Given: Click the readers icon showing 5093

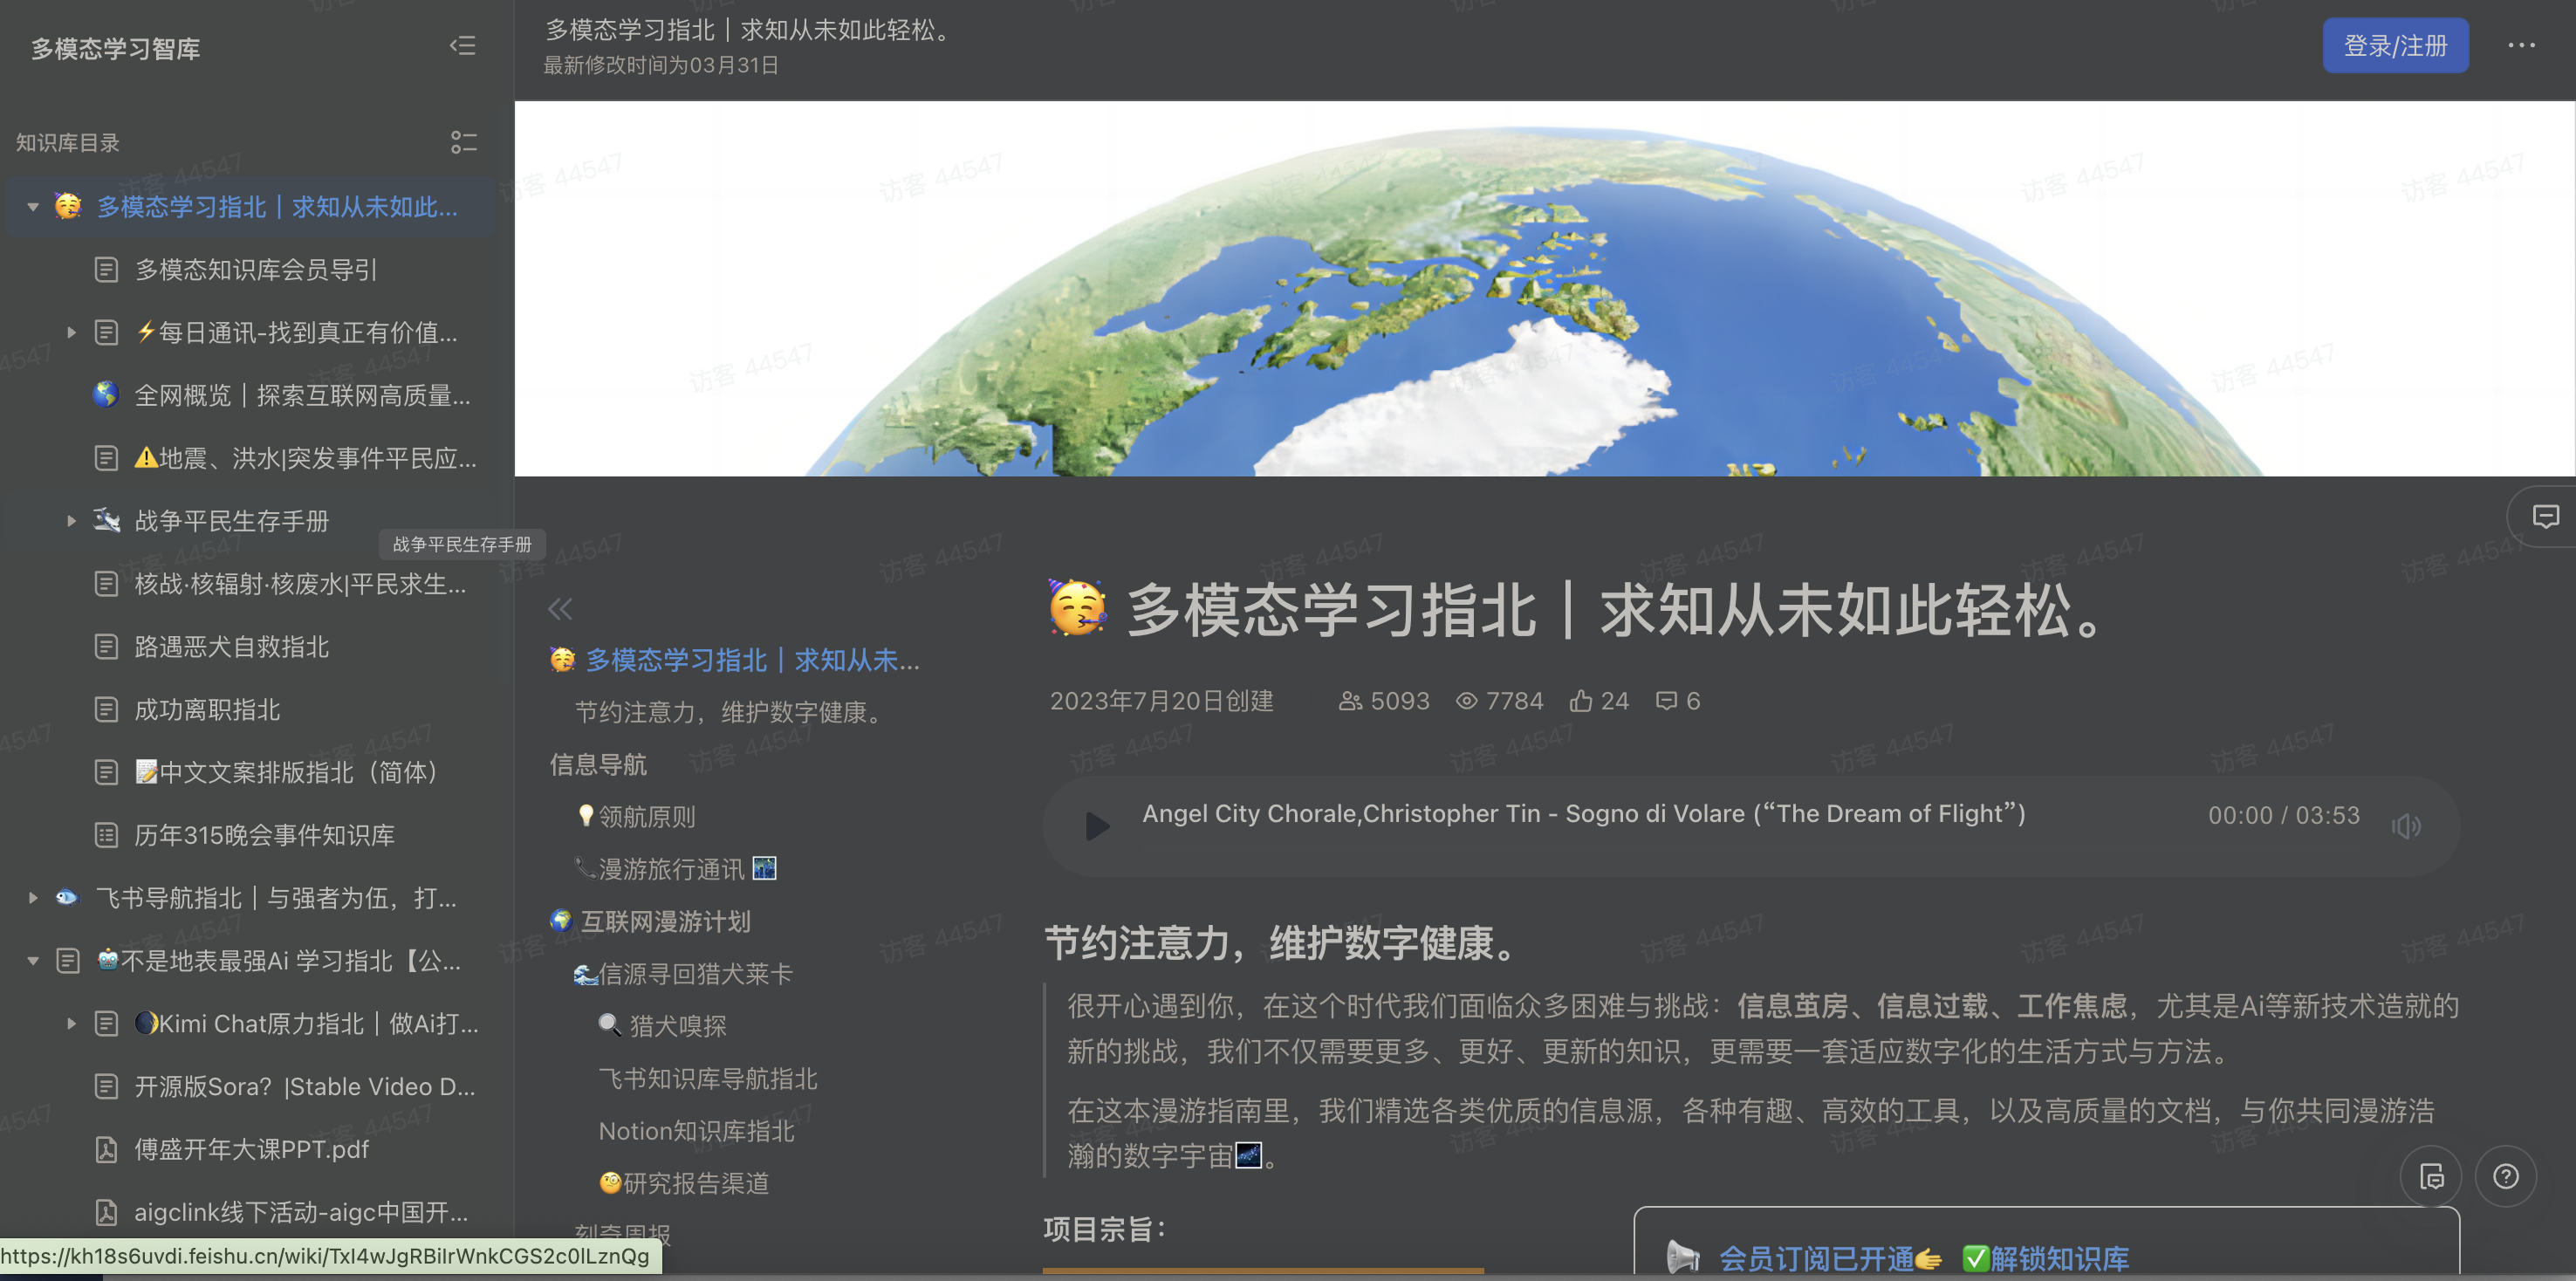Looking at the screenshot, I should (x=1350, y=701).
